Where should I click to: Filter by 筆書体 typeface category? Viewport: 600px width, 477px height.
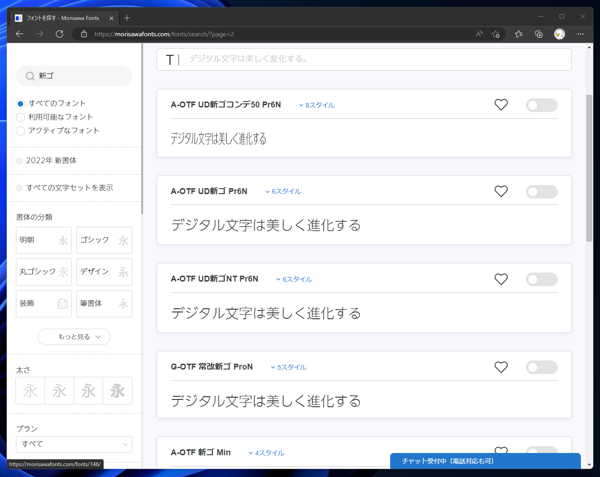pyautogui.click(x=104, y=304)
